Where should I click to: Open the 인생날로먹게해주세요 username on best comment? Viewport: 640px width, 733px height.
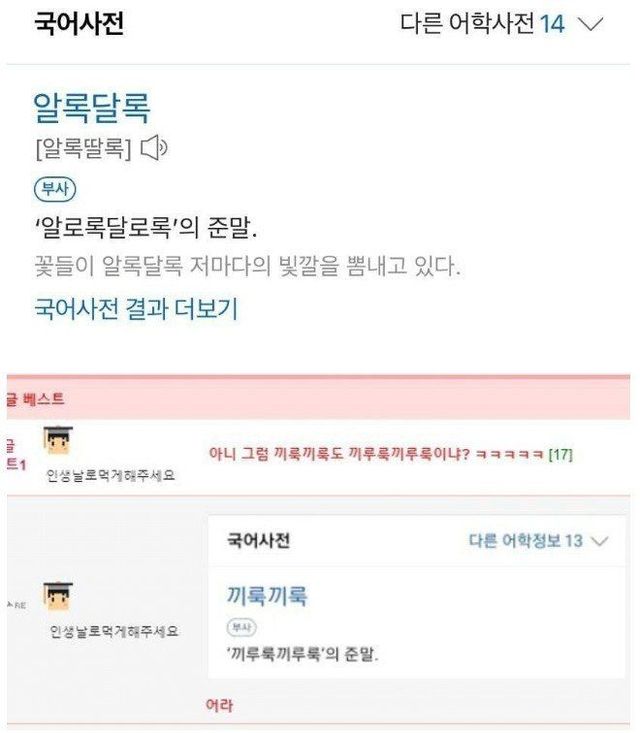pyautogui.click(x=110, y=475)
